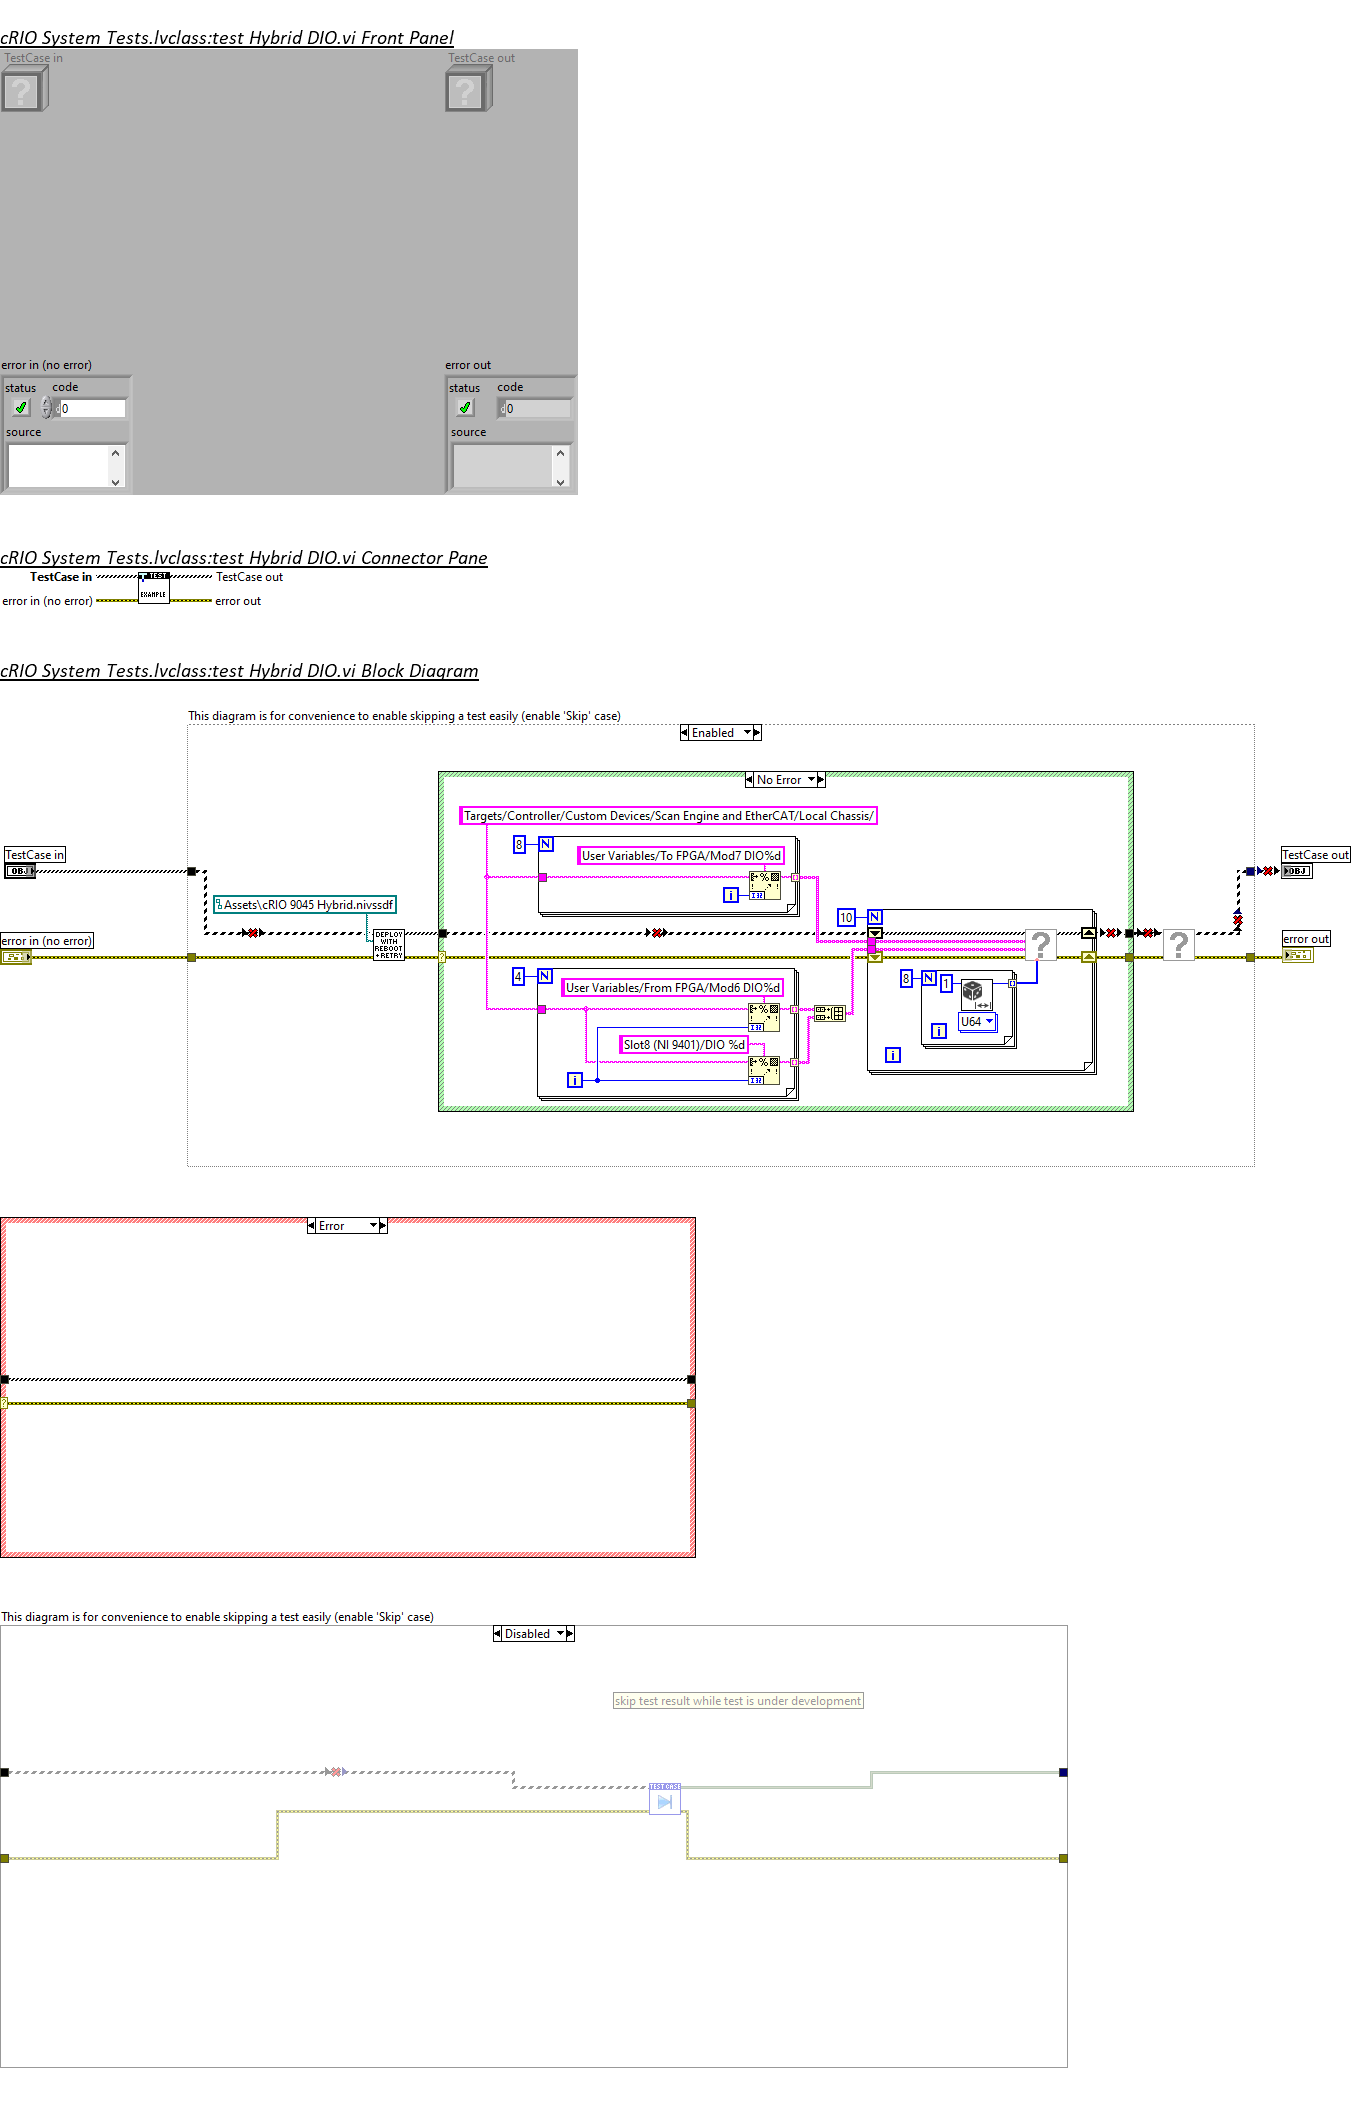The image size is (1351, 2118).
Task: Click the Build Array node after Mod6 loop
Action: coord(830,1013)
